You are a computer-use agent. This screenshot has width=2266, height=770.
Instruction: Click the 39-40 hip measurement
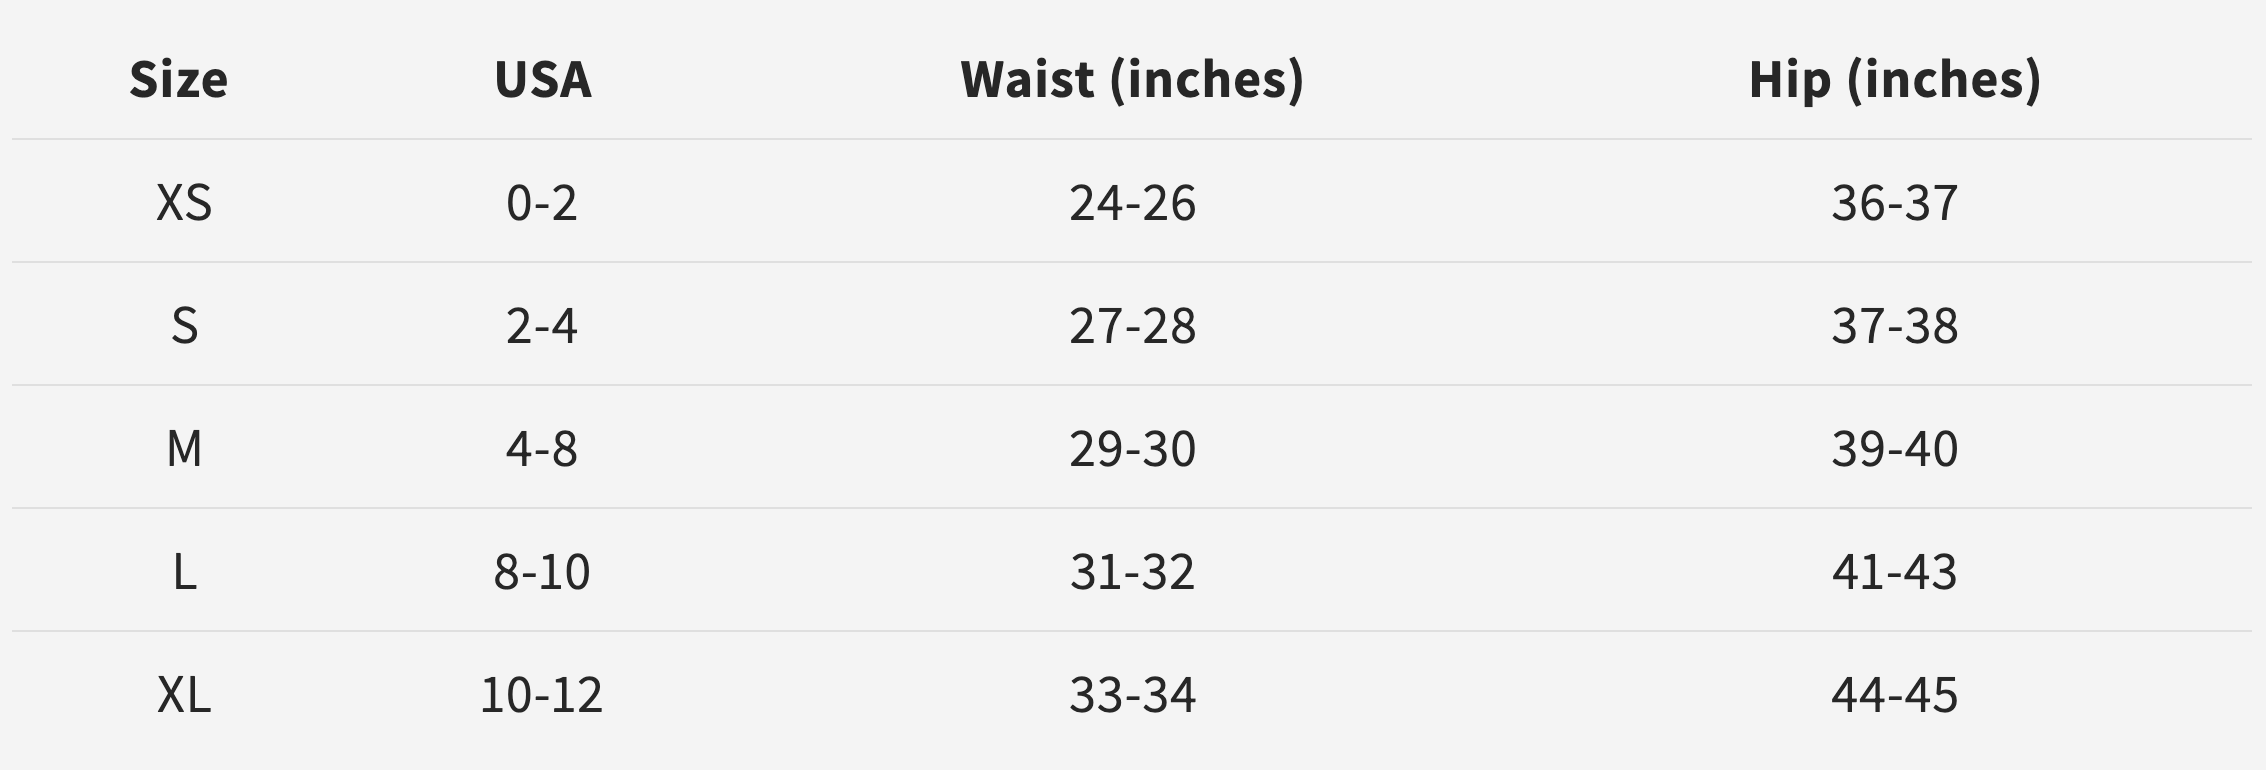point(1895,449)
